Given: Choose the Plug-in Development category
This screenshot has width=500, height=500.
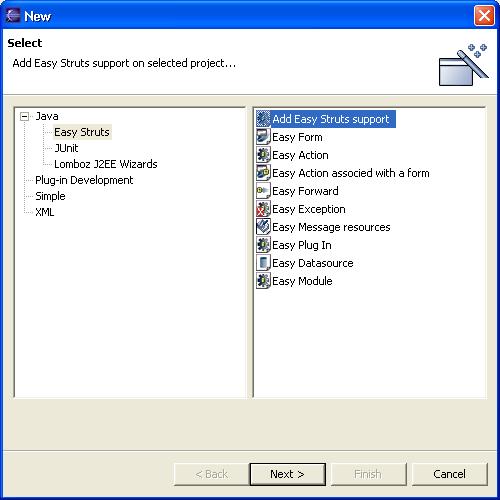Looking at the screenshot, I should (x=84, y=180).
